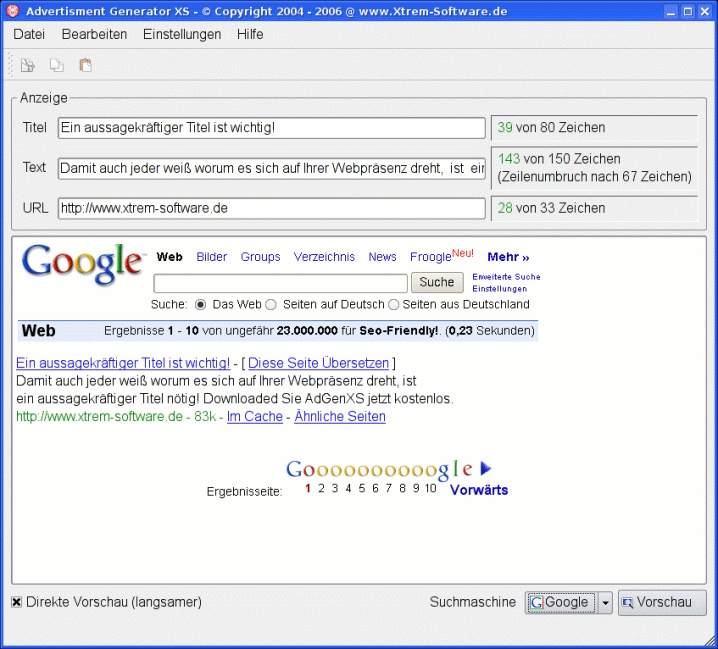Click the toolbar drag handle grip
This screenshot has width=718, height=649.
(11, 66)
